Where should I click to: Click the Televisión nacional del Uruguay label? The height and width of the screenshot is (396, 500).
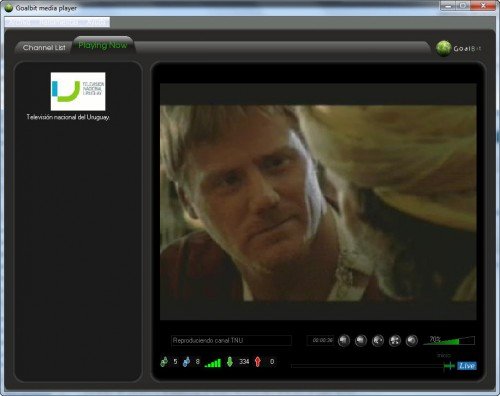[68, 117]
